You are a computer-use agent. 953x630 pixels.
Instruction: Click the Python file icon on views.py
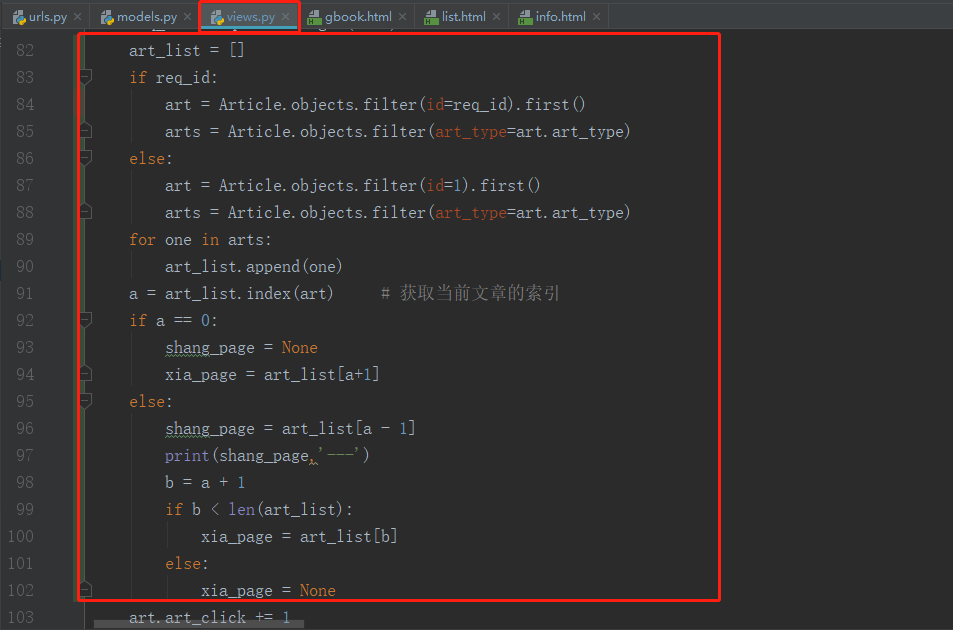(x=217, y=18)
